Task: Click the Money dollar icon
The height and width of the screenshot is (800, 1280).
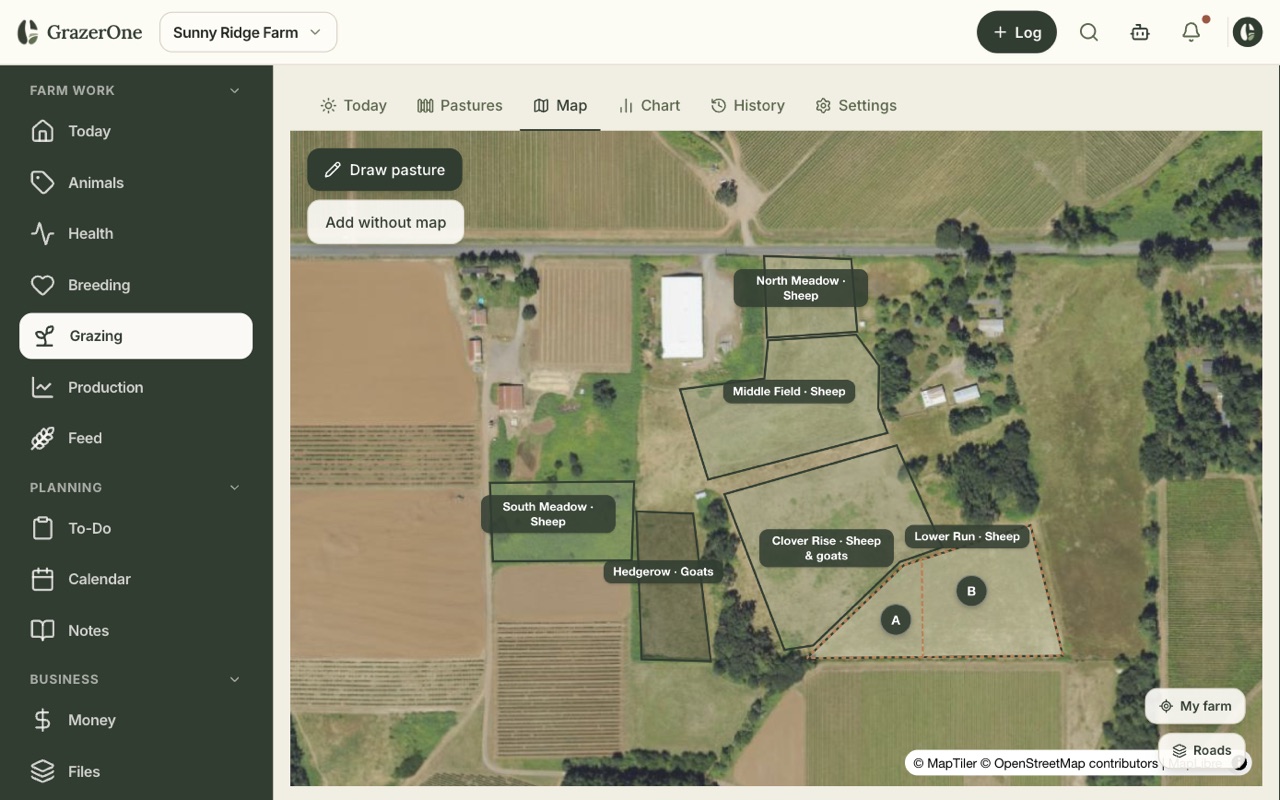Action: (x=42, y=720)
